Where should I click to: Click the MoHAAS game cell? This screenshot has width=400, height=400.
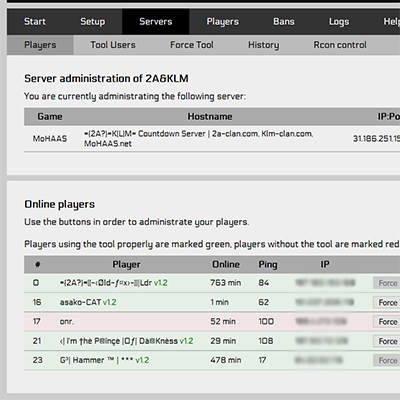tap(50, 139)
